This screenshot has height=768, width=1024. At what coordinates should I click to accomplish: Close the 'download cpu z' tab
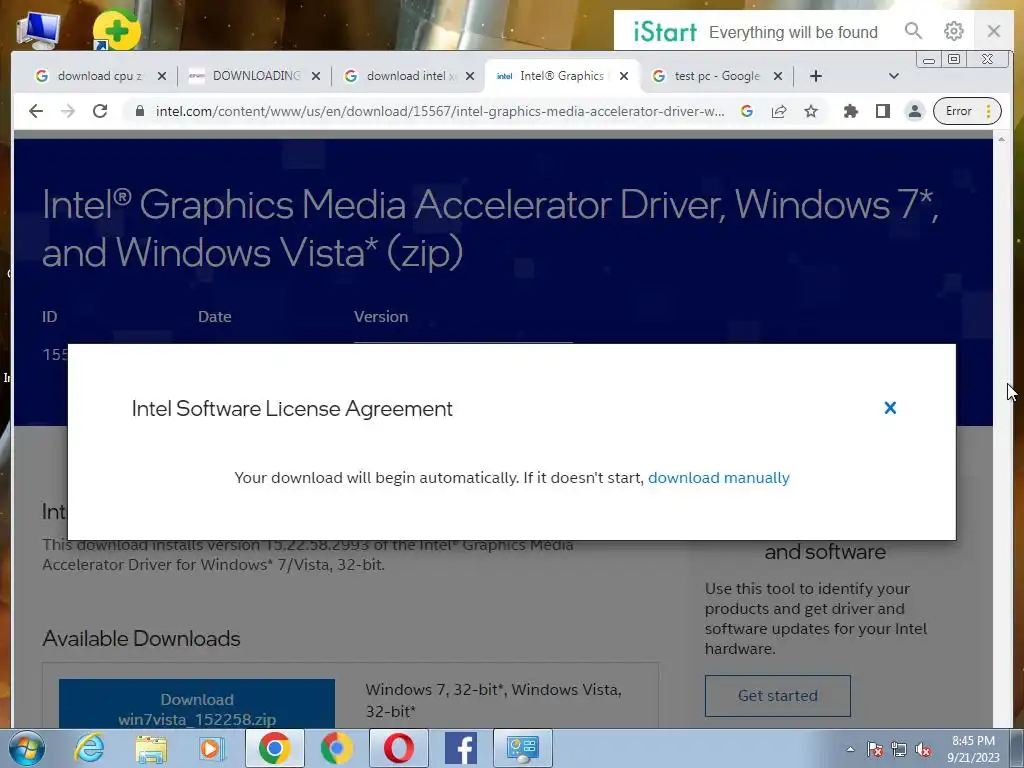click(162, 76)
